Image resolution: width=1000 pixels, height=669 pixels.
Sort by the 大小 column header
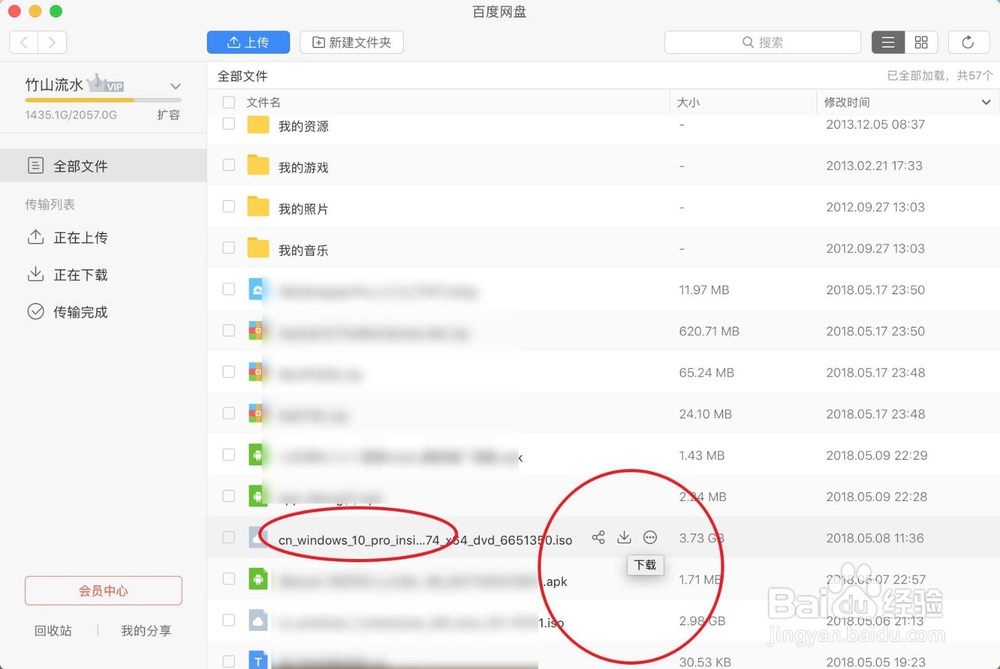[x=688, y=102]
